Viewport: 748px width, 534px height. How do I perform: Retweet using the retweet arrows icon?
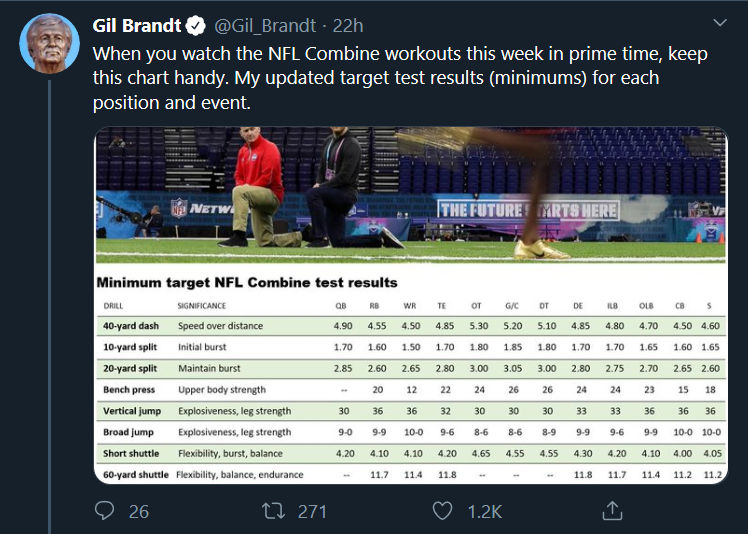click(274, 511)
